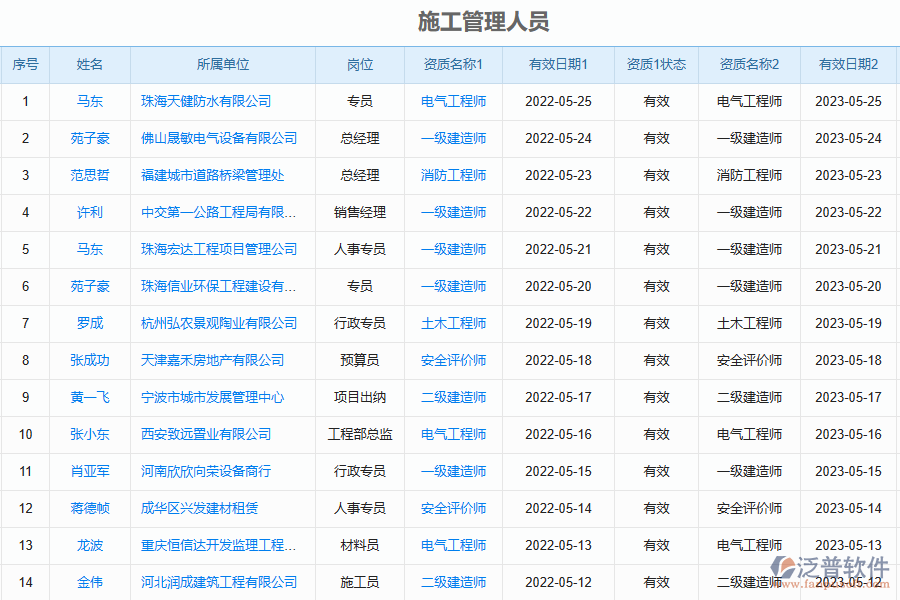Open the 金伟 name link
Image resolution: width=900 pixels, height=600 pixels.
tap(90, 582)
